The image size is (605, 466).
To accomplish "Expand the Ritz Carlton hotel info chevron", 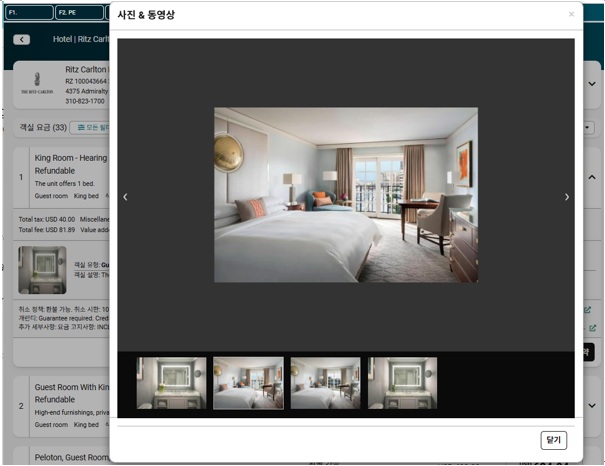I will 592,84.
